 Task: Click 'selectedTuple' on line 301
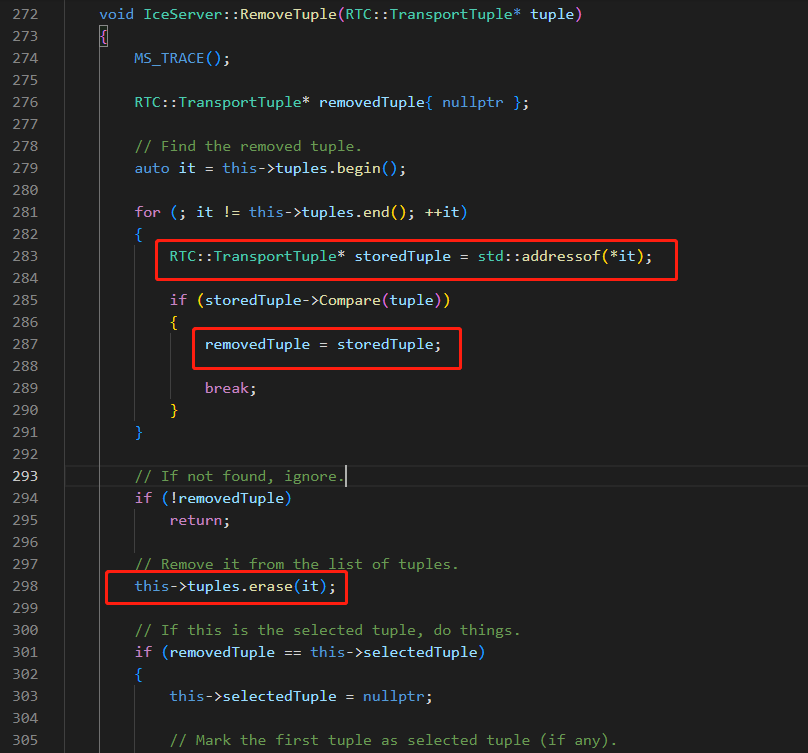420,652
